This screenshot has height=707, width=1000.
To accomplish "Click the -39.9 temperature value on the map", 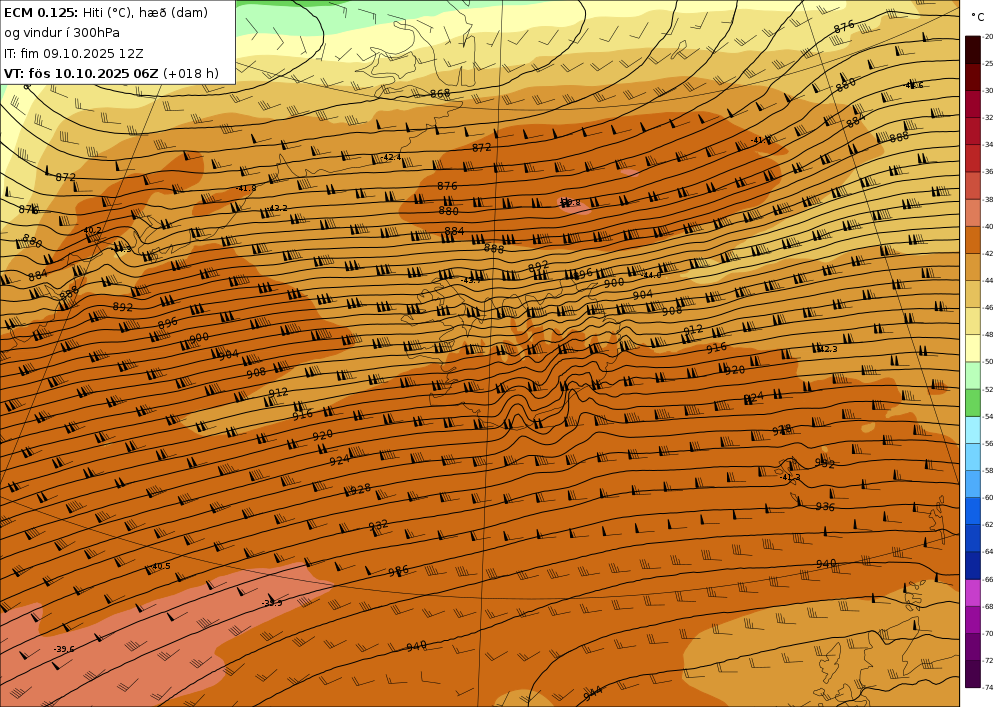I will coord(272,603).
